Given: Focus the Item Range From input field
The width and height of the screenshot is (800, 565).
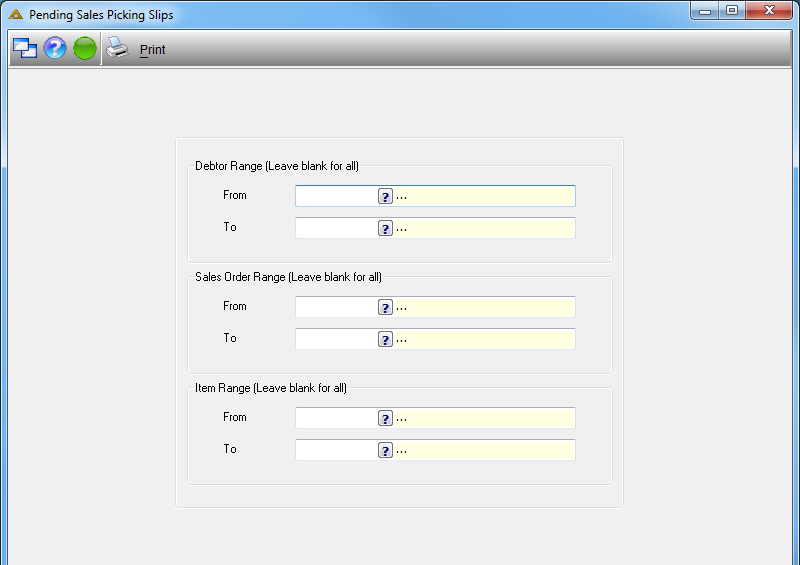Looking at the screenshot, I should (x=337, y=418).
